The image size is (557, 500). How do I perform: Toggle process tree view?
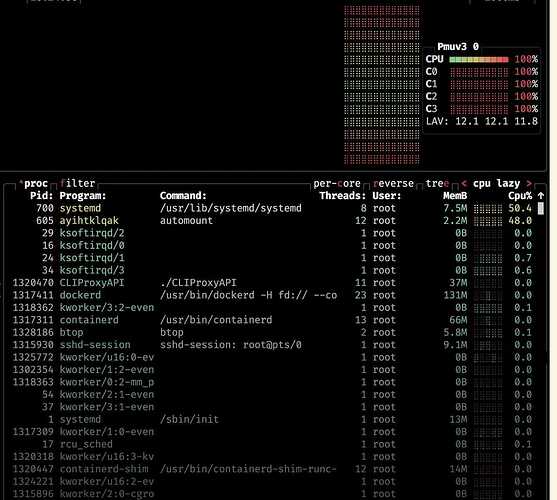[437, 183]
